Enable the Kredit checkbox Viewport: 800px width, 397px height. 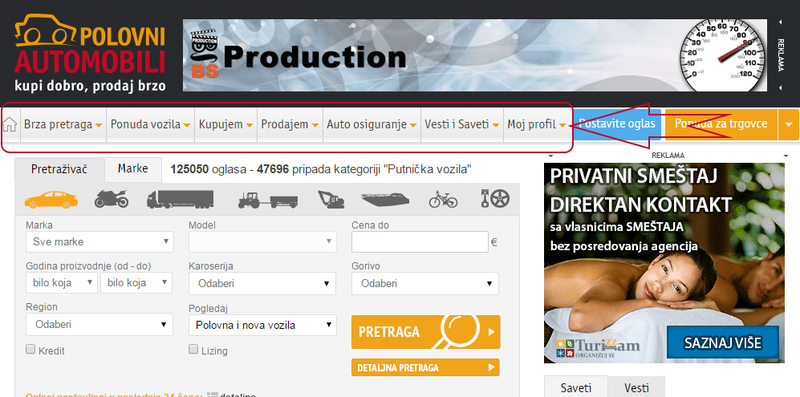pyautogui.click(x=30, y=350)
